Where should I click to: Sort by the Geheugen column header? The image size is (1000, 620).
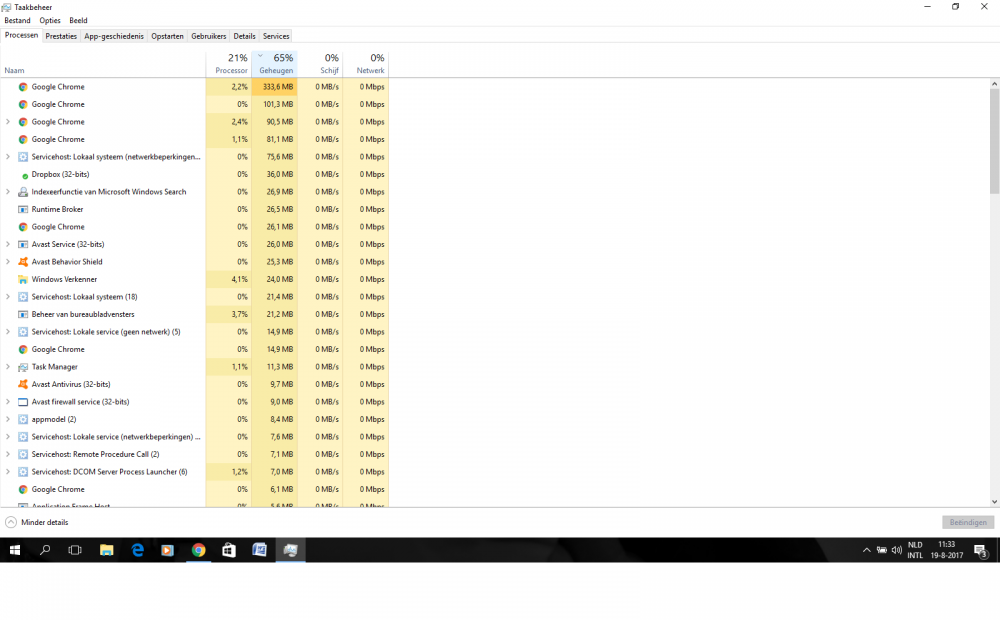tap(274, 64)
